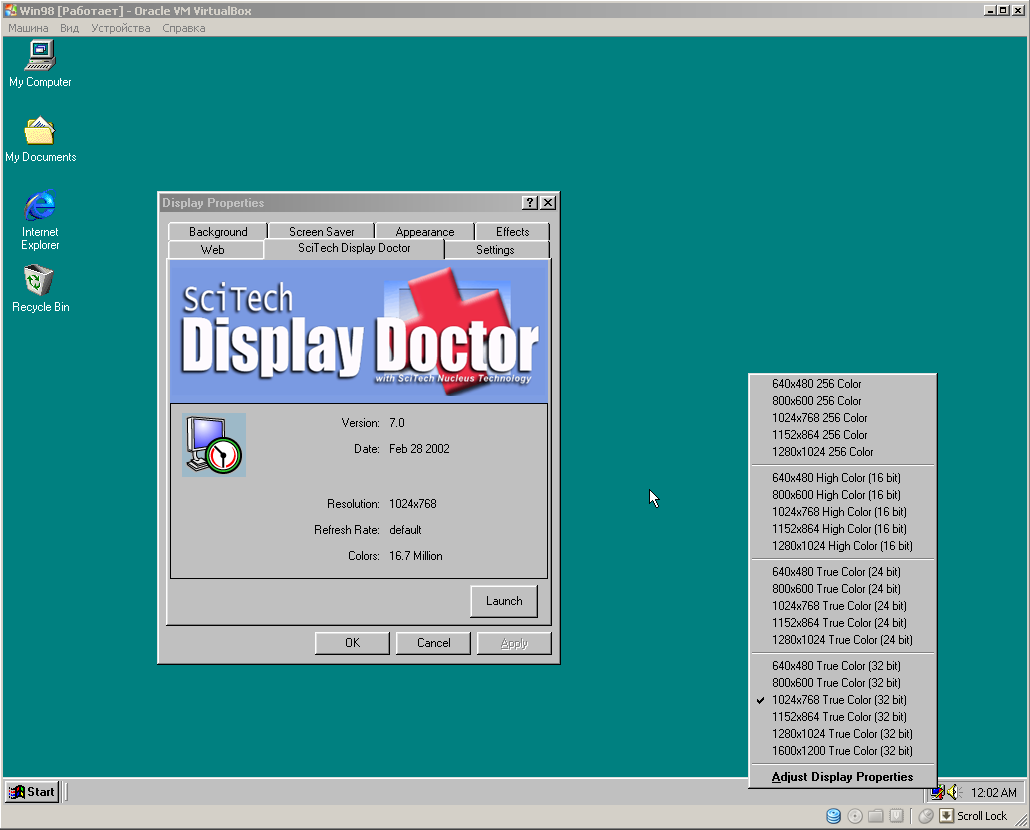Click the VirtualBox optical disc status icon
The image size is (1030, 830).
click(x=855, y=816)
